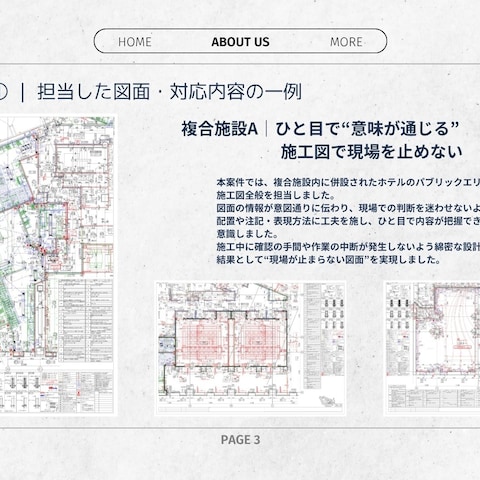This screenshot has height=480, width=480.
Task: Click the line beginning 配置や注記・表現方法に工夫
Action: coord(348,221)
